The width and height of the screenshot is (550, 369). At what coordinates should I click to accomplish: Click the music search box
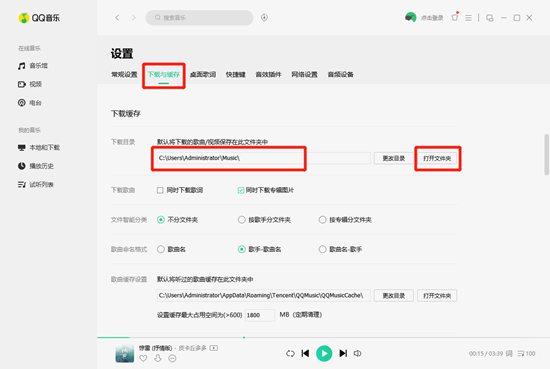(x=199, y=18)
